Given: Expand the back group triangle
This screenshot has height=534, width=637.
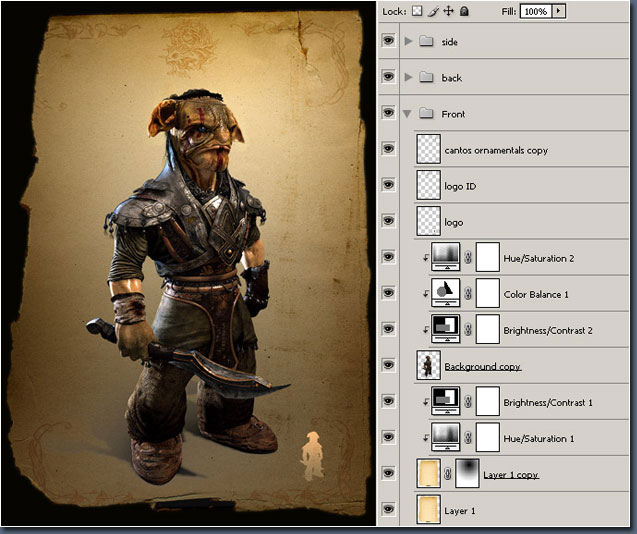Looking at the screenshot, I should pyautogui.click(x=408, y=77).
